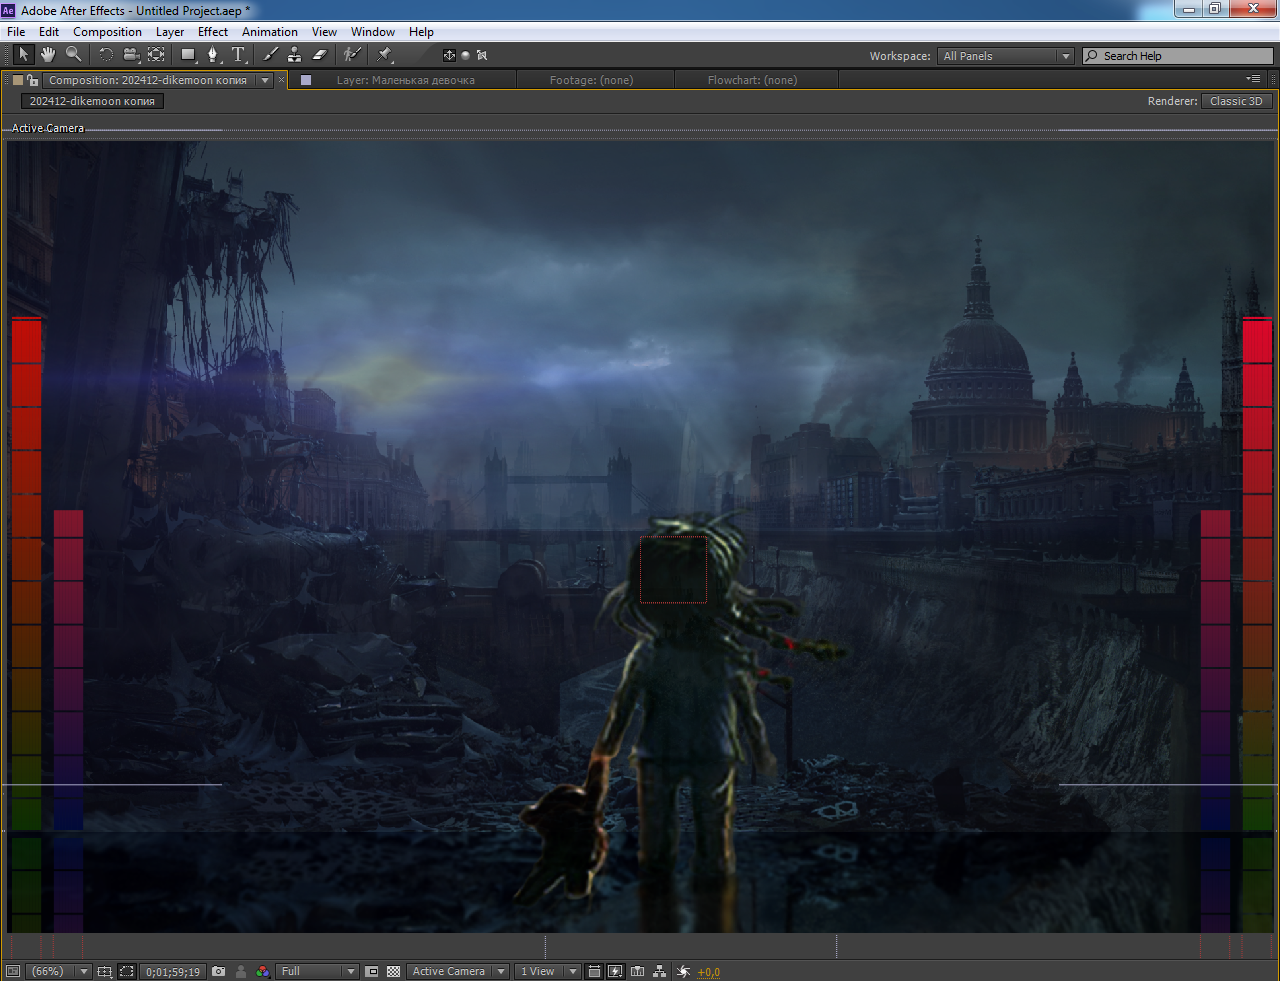Open the Composition menu
Image resolution: width=1280 pixels, height=981 pixels.
tap(107, 32)
